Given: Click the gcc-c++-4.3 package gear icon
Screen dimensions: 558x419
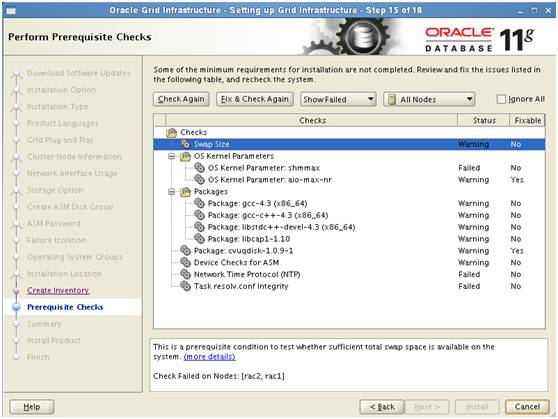Looking at the screenshot, I should tap(199, 215).
